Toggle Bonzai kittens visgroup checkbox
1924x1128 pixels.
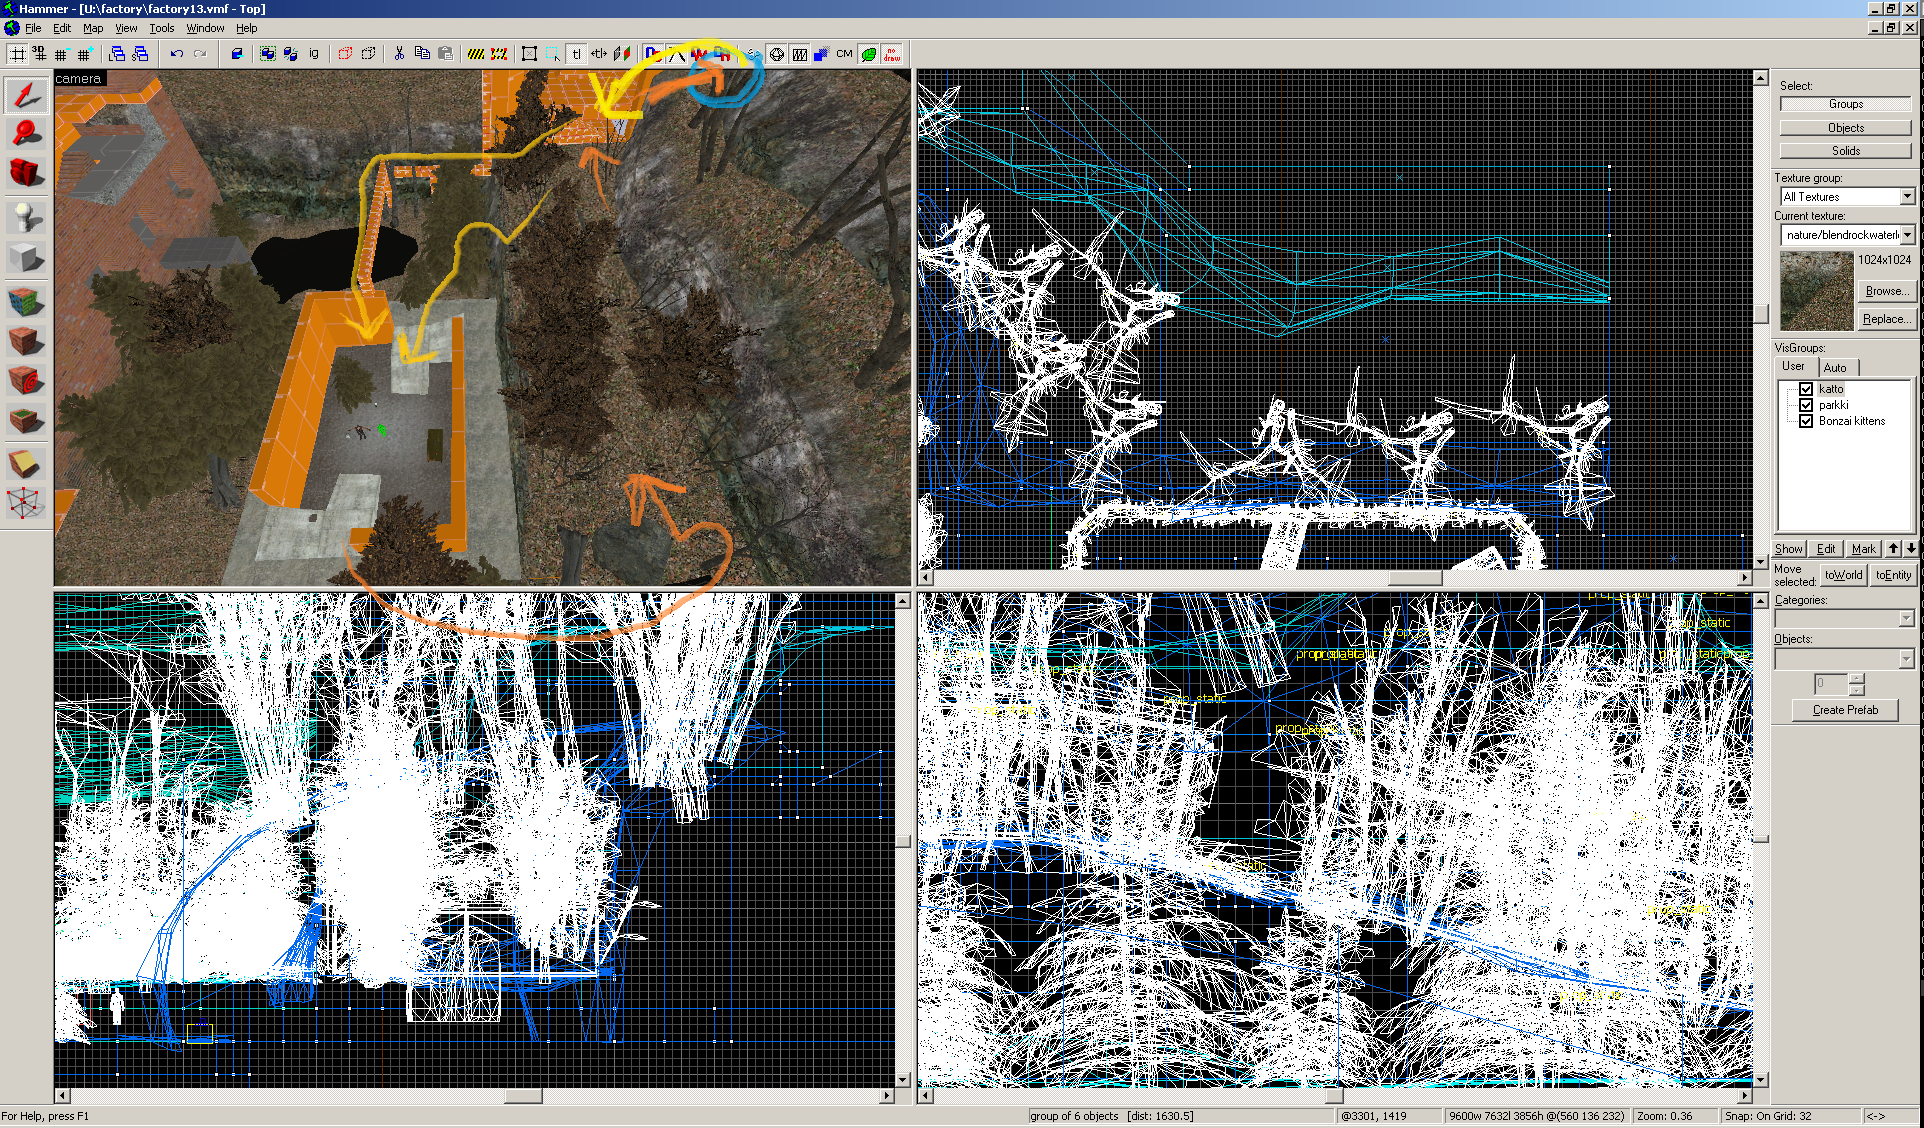pos(1806,421)
